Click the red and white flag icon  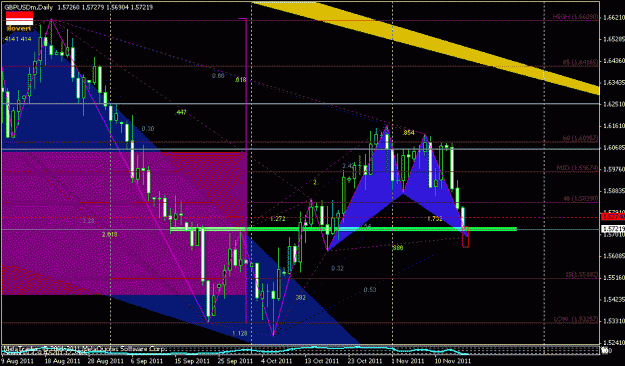pyautogui.click(x=20, y=18)
